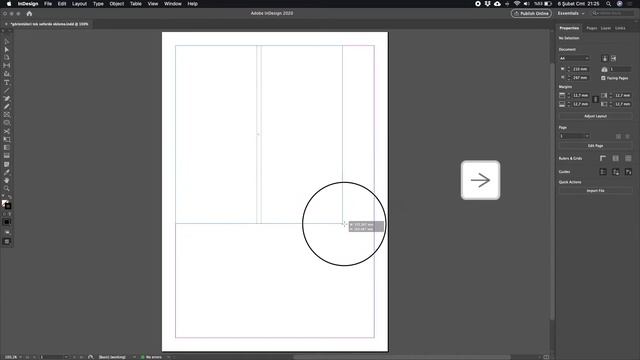Click the stroke color swatch
This screenshot has height=360, width=640.
[x=8, y=207]
